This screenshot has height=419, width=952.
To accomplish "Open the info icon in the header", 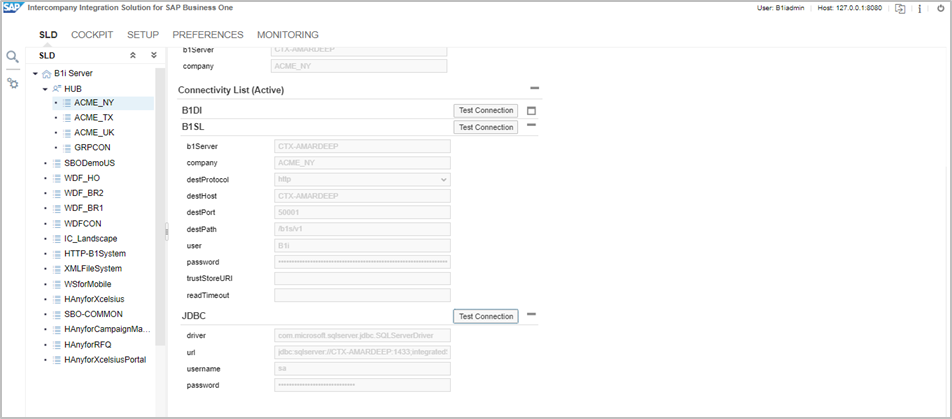I will [x=919, y=9].
